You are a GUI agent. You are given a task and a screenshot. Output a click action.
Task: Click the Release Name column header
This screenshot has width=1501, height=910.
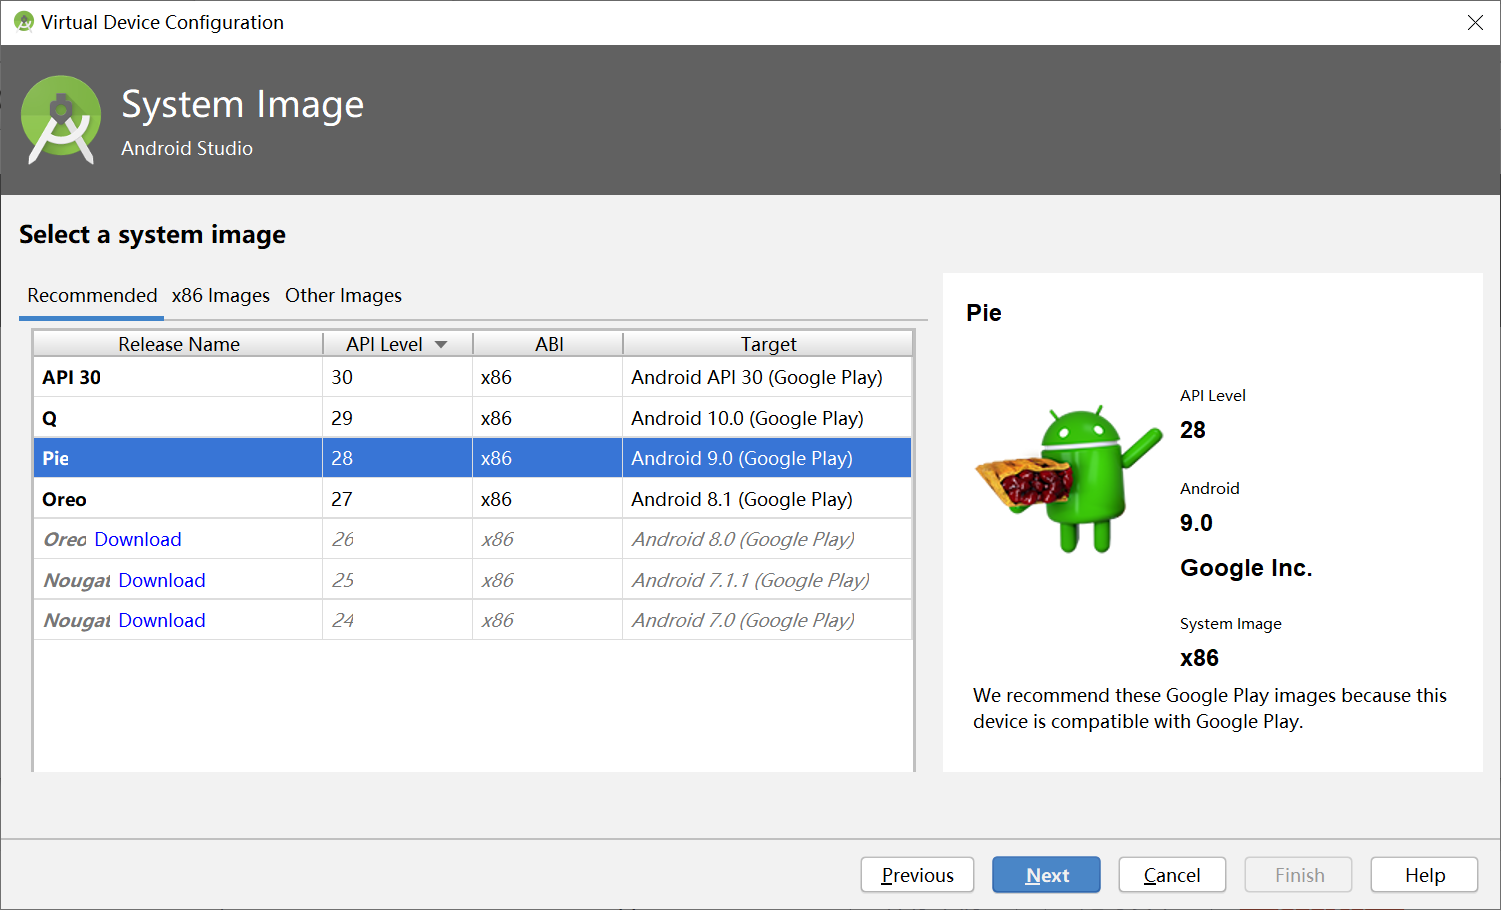click(x=178, y=343)
